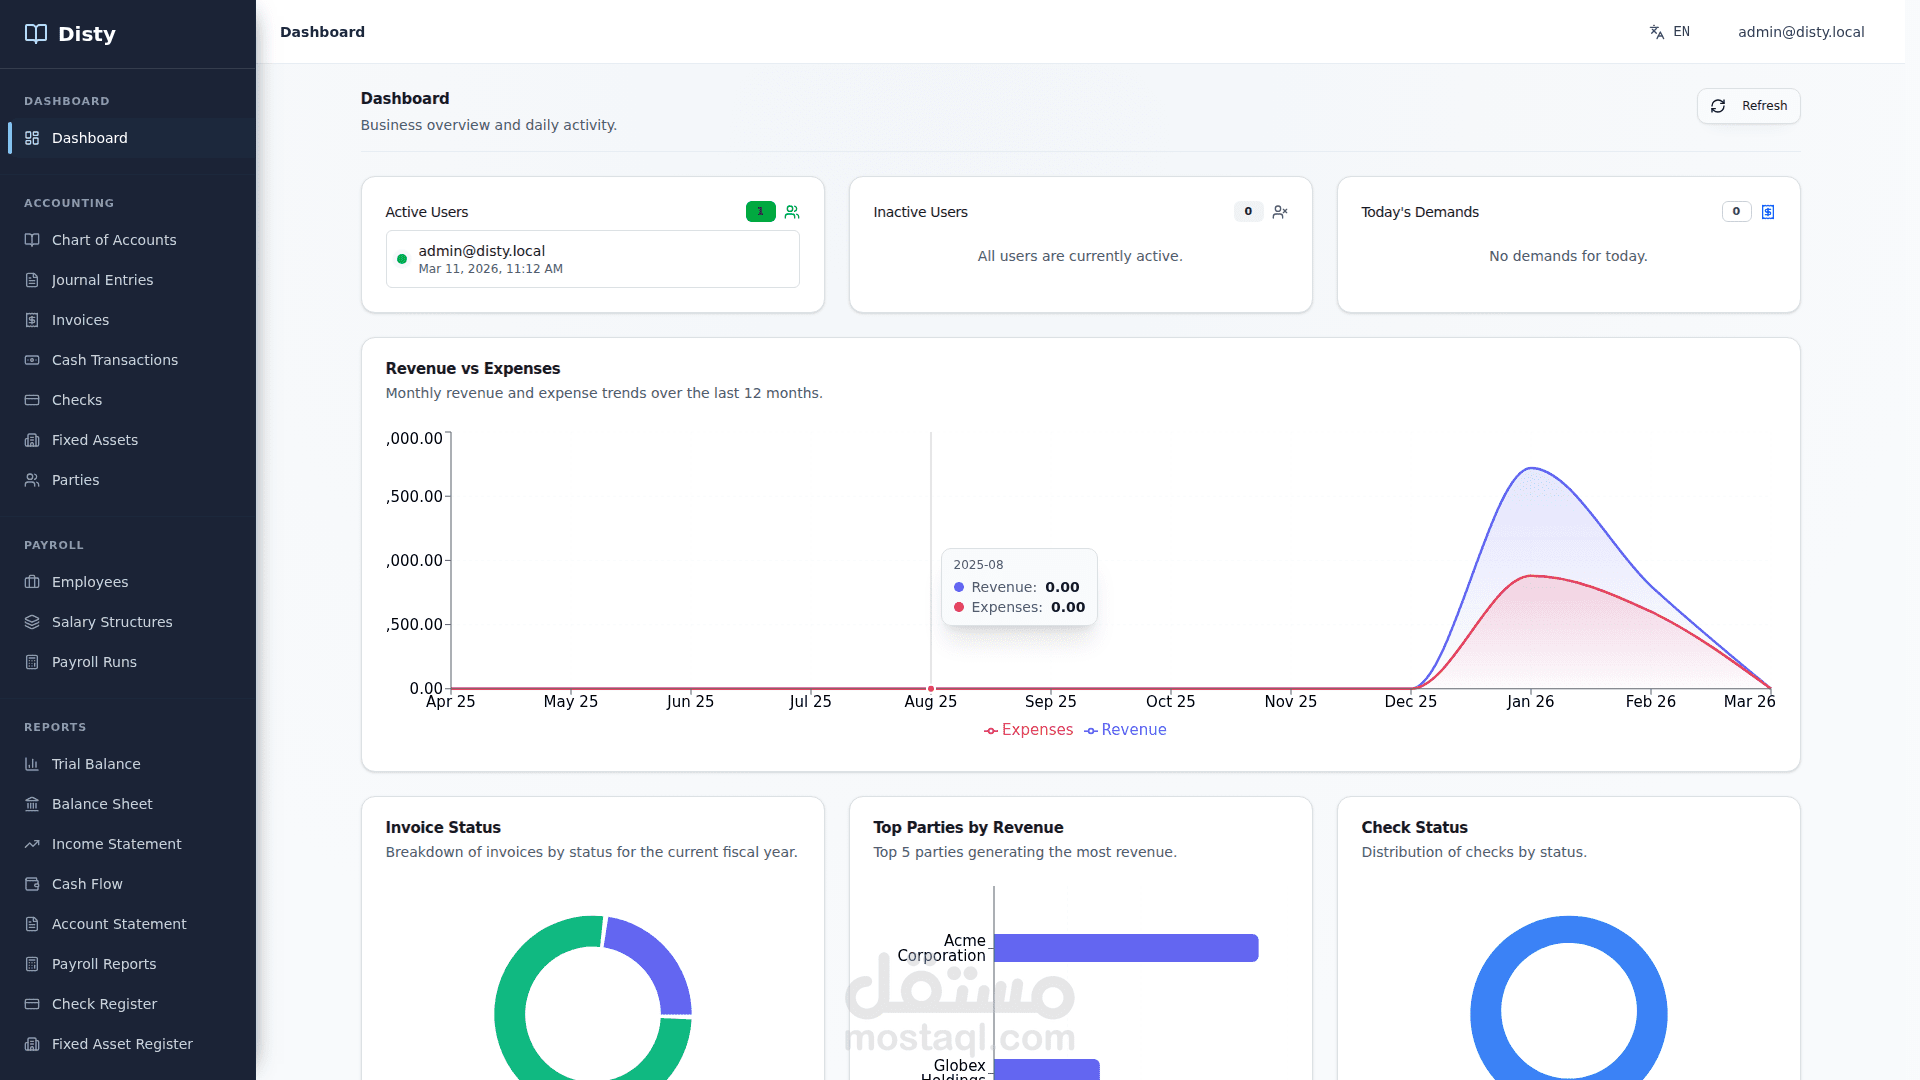The height and width of the screenshot is (1080, 1920).
Task: Click the Today's Demands document icon
Action: [1768, 212]
